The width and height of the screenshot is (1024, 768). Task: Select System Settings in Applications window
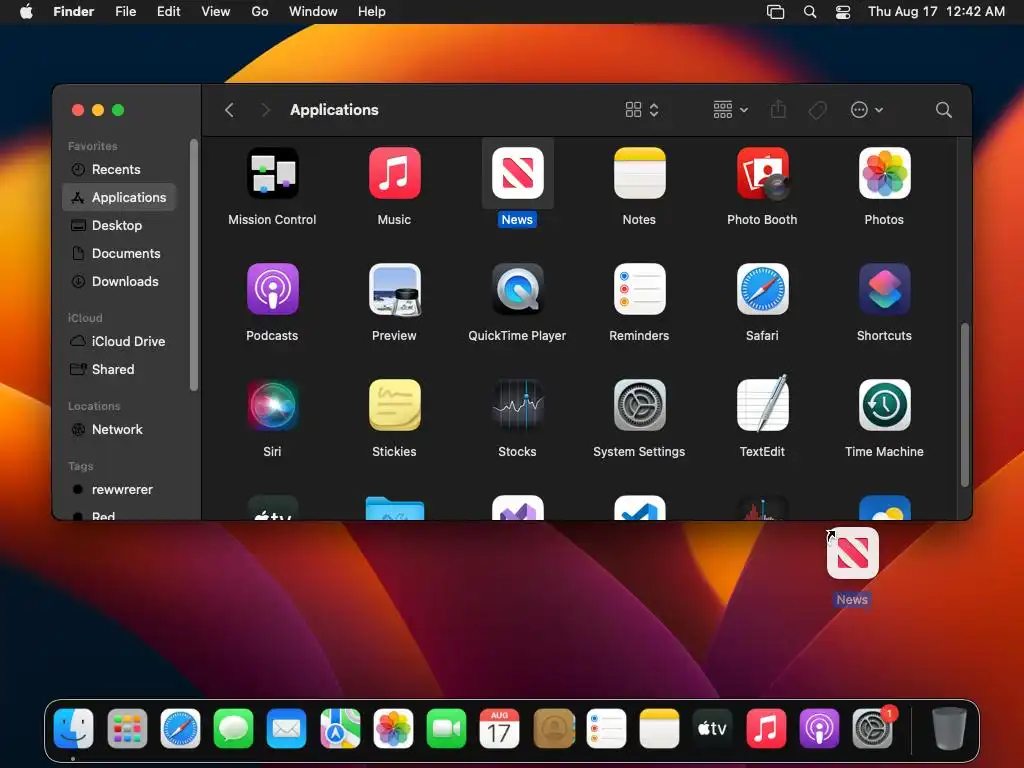click(x=639, y=405)
